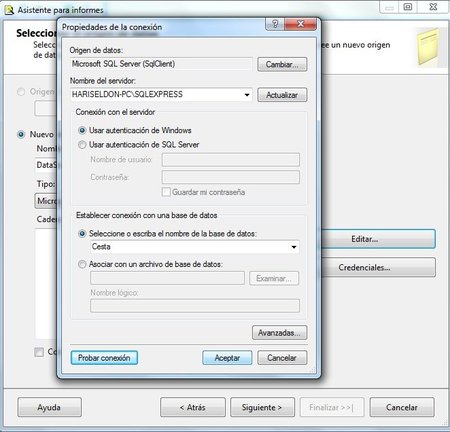The width and height of the screenshot is (450, 432).
Task: Open the Cesta database name dropdown
Action: click(294, 247)
